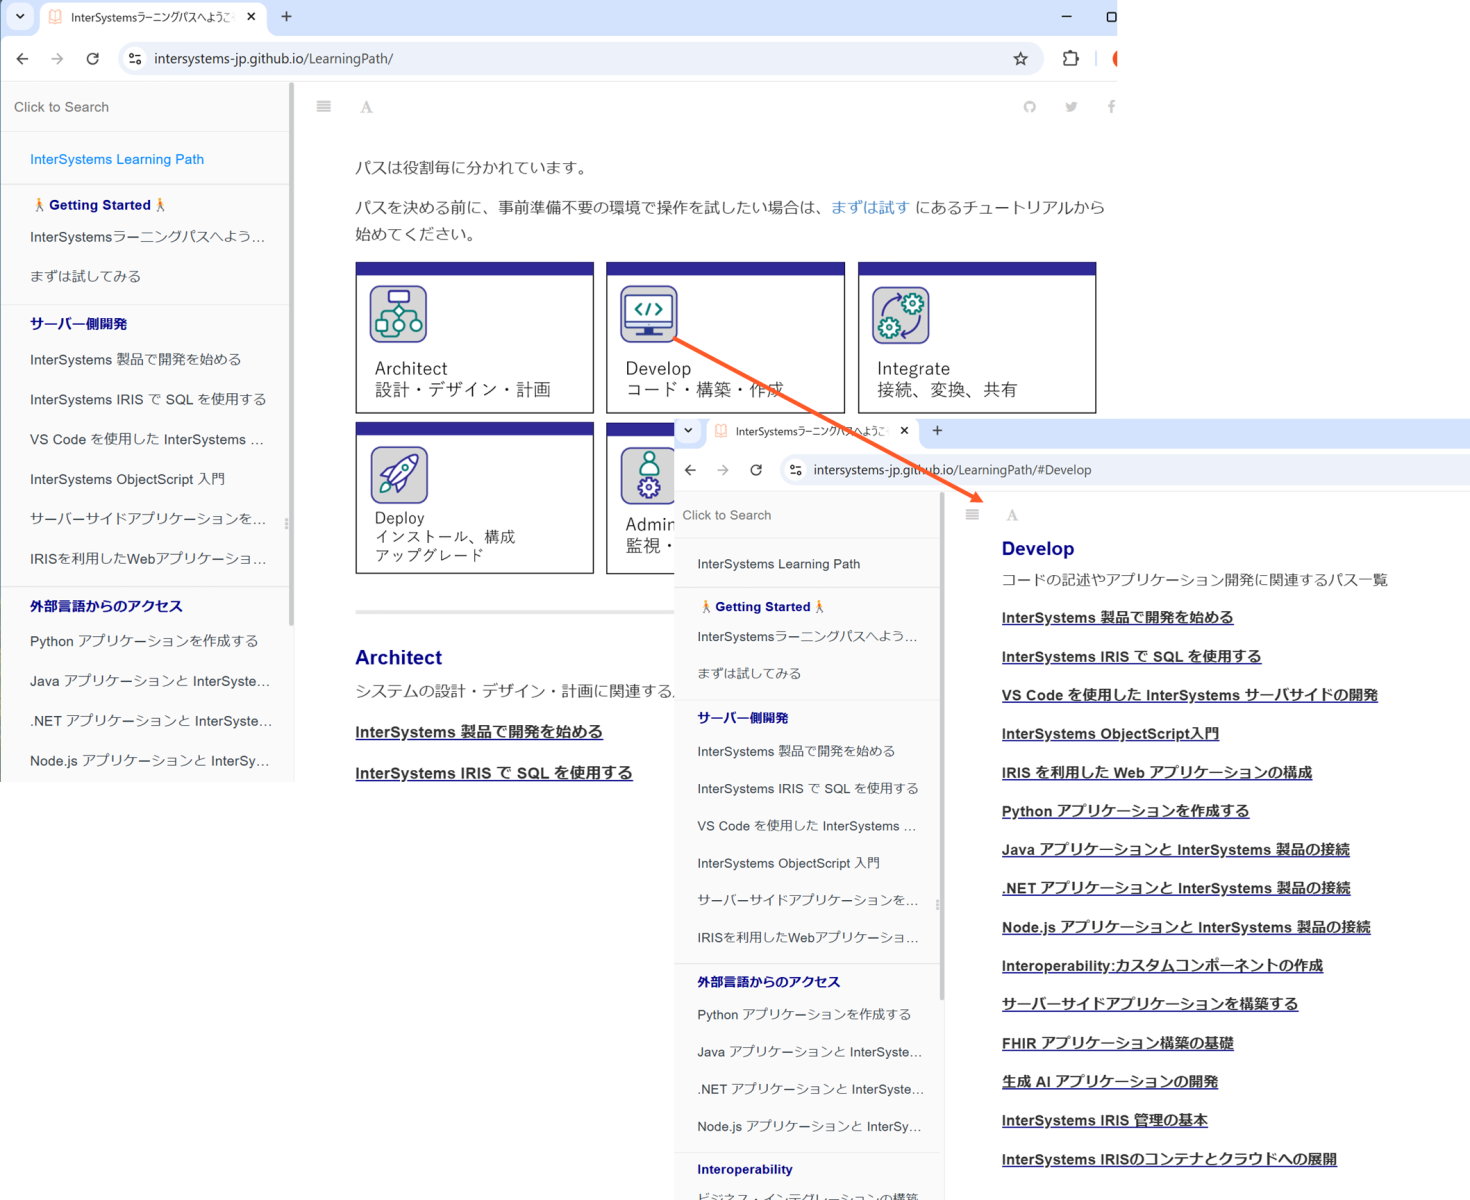Open FHIR アプリケーション構築の基礎 link
The image size is (1470, 1200).
(x=1117, y=1043)
